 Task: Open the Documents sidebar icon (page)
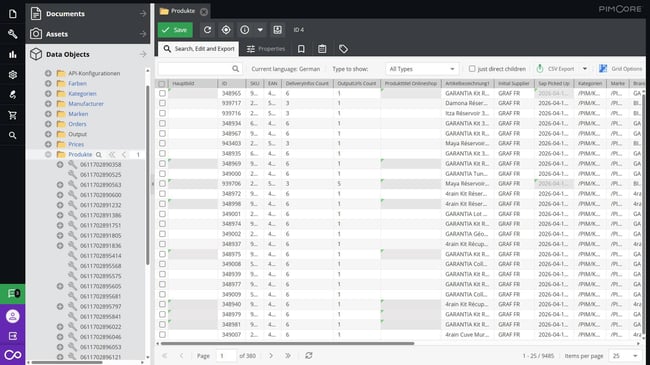[x=12, y=14]
